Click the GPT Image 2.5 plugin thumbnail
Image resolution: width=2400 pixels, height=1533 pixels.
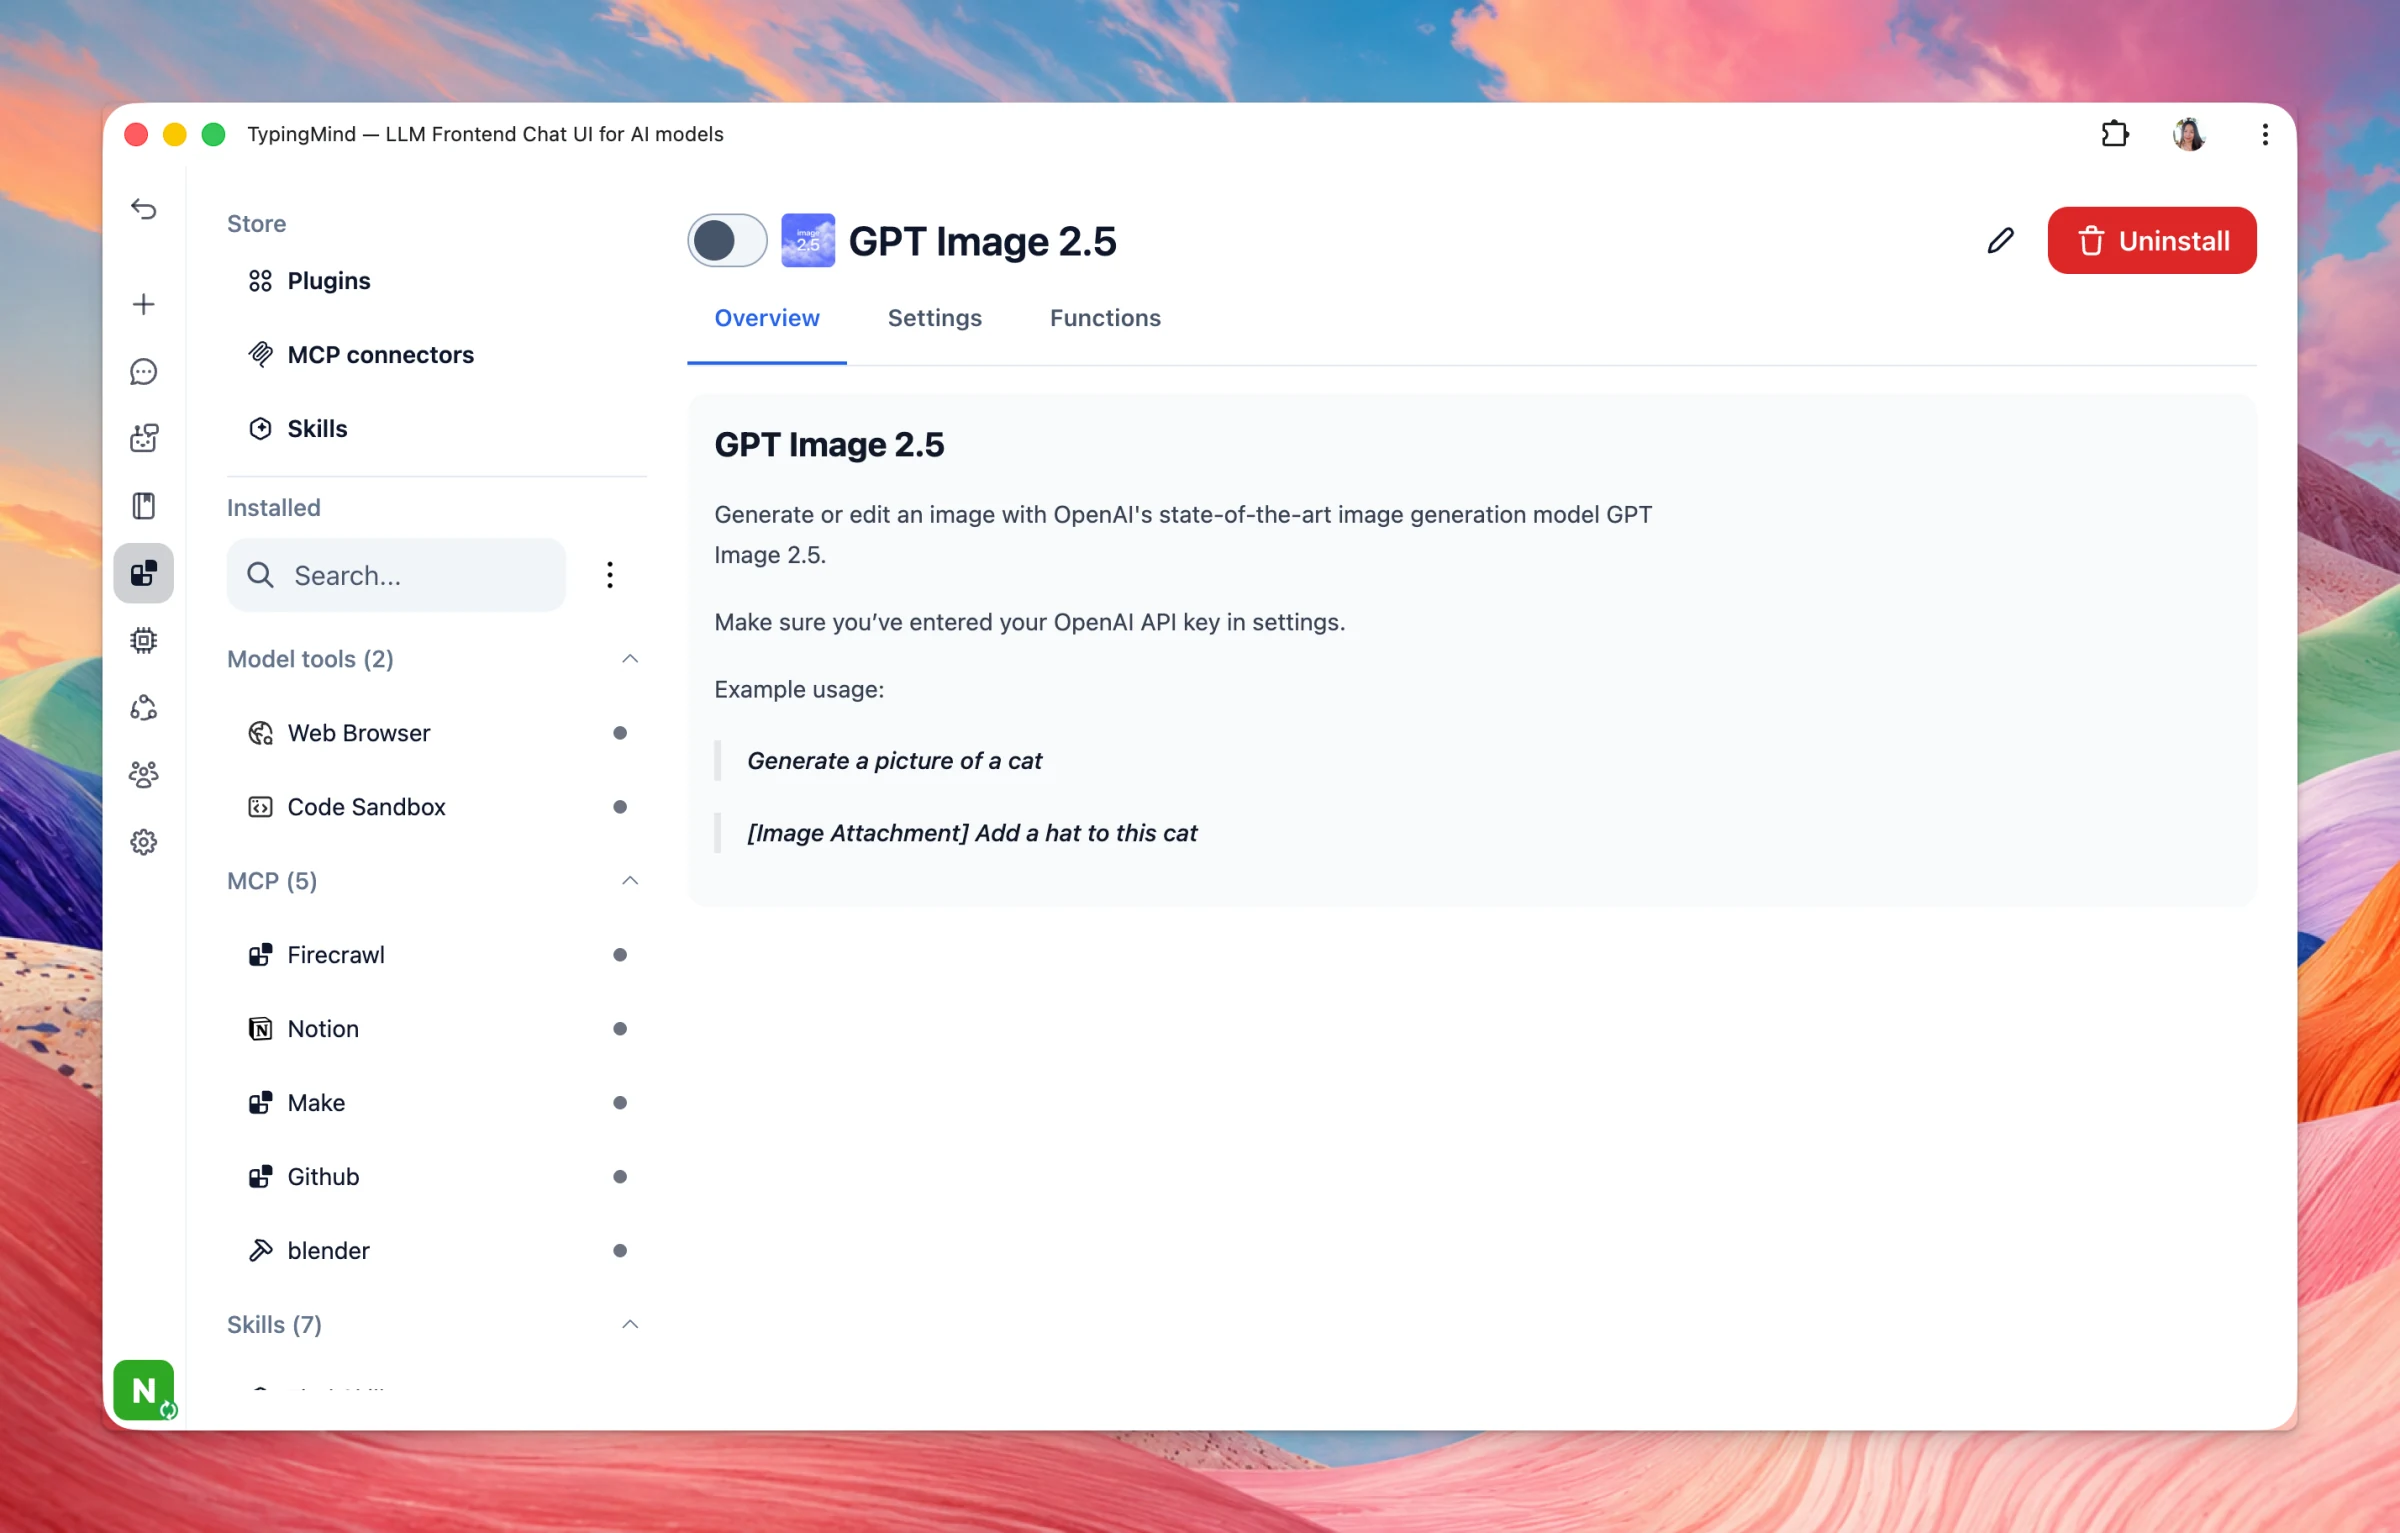click(808, 241)
